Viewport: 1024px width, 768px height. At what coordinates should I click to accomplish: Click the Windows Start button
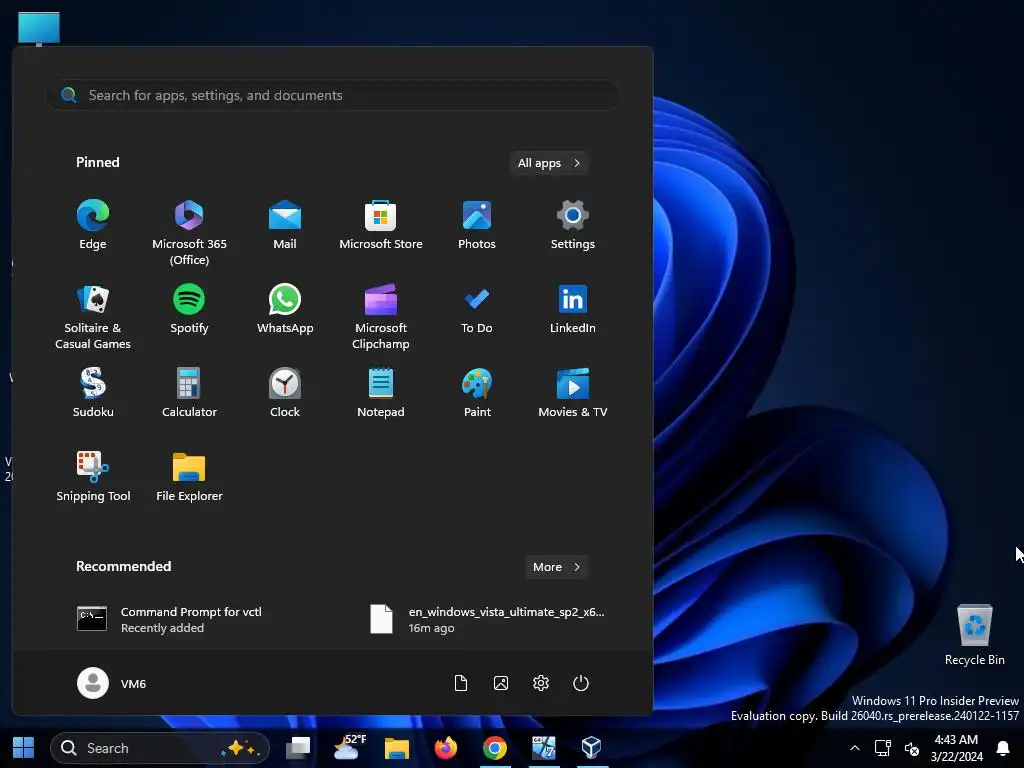(24, 748)
